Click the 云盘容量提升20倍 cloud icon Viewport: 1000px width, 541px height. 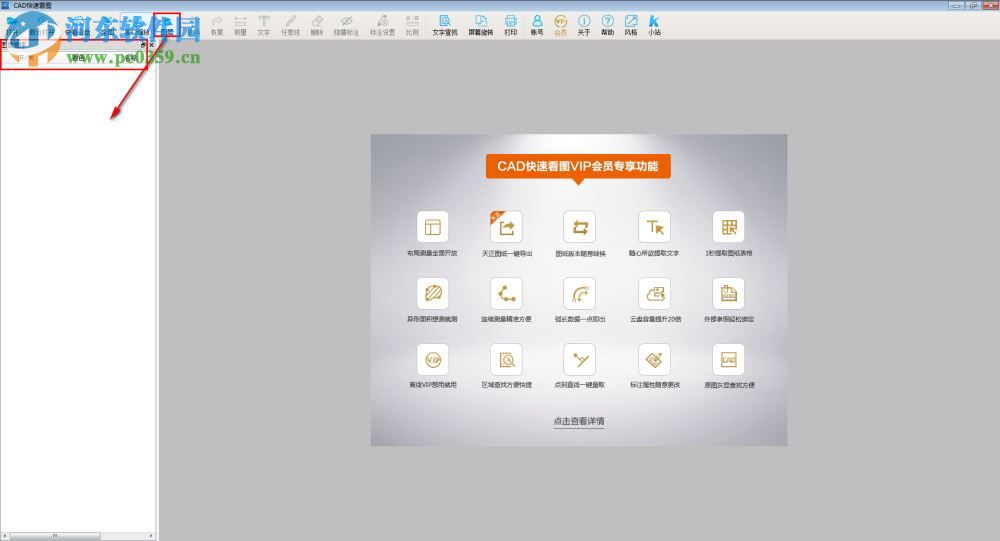654,293
